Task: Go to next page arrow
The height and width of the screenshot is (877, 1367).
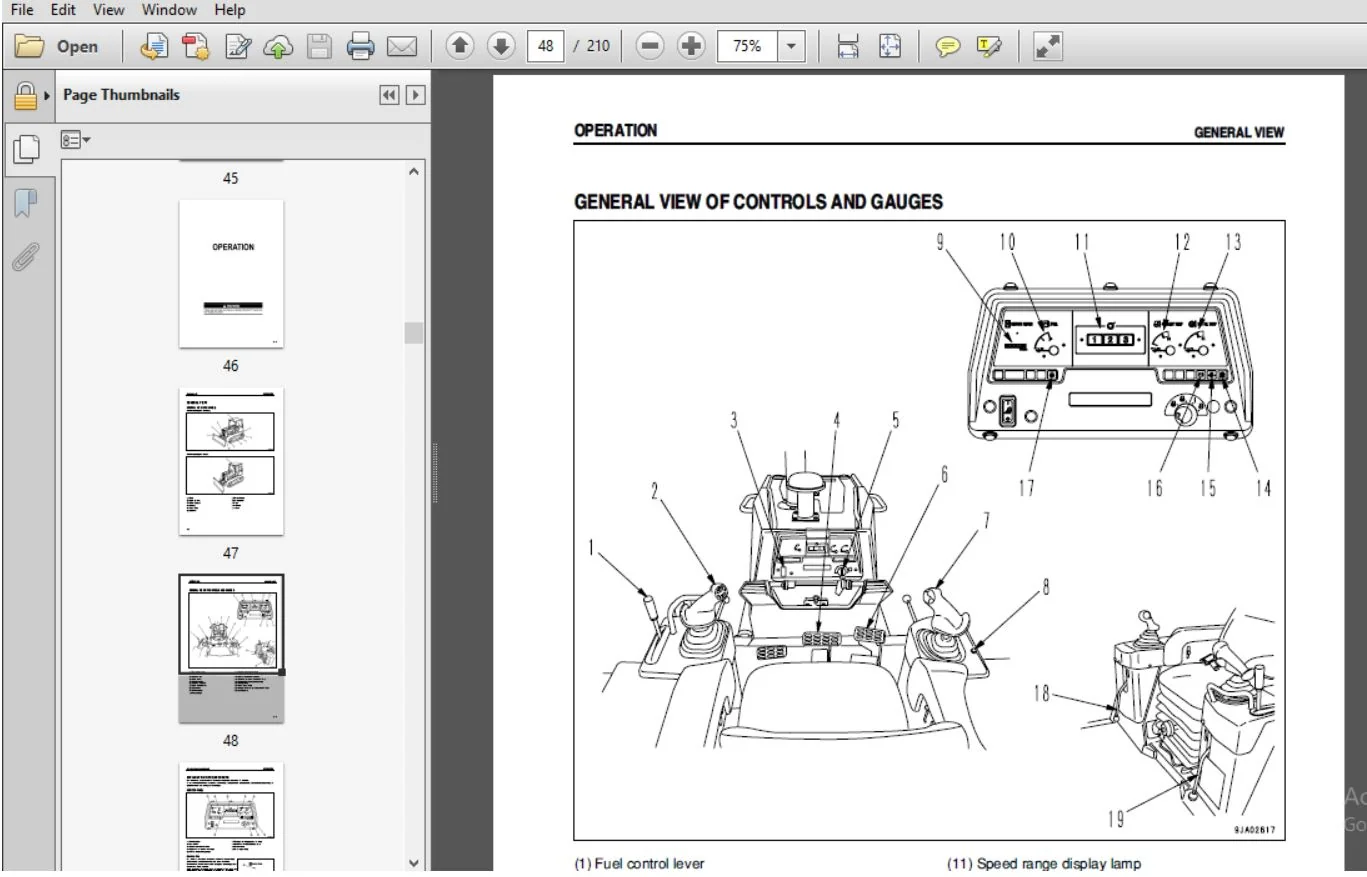Action: (x=501, y=46)
